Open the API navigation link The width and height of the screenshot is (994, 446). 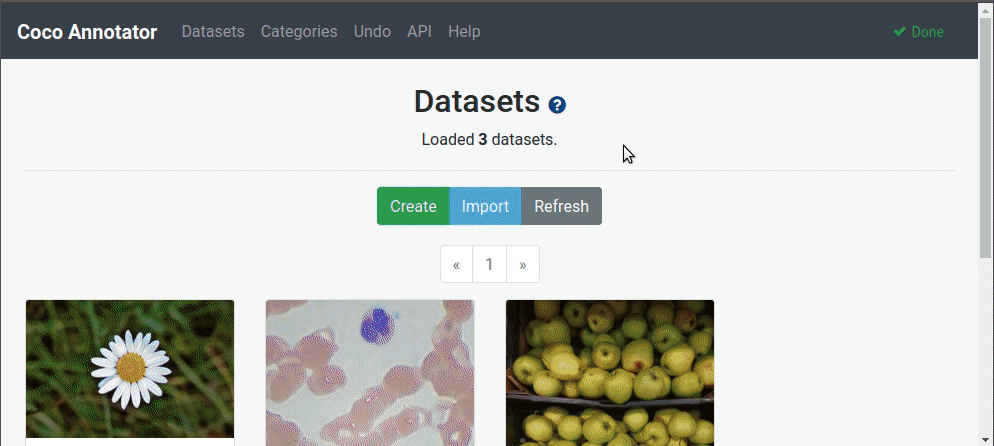[x=419, y=32]
